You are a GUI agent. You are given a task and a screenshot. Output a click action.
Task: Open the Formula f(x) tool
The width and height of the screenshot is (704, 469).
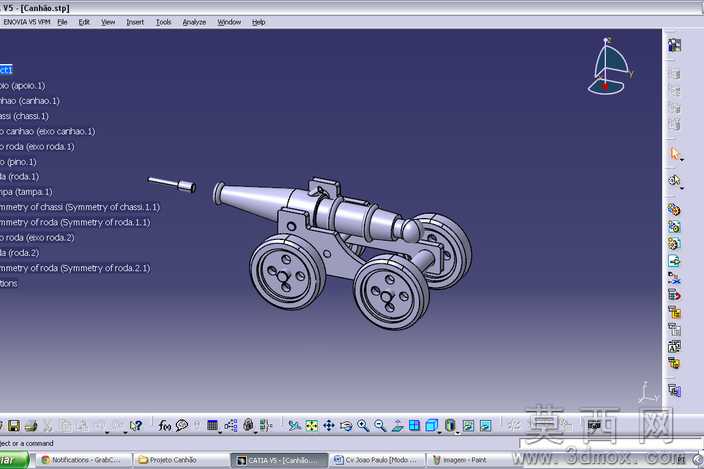click(x=164, y=425)
